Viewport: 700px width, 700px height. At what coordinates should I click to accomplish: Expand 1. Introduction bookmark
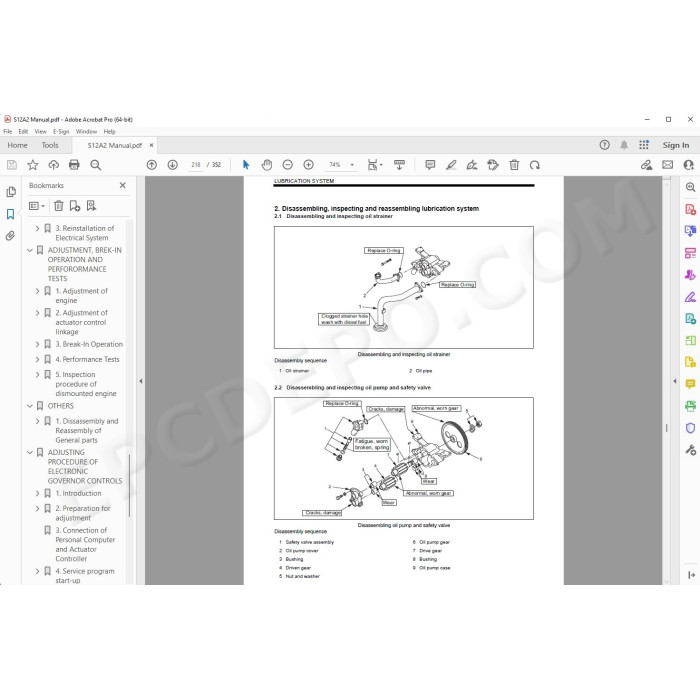click(38, 493)
